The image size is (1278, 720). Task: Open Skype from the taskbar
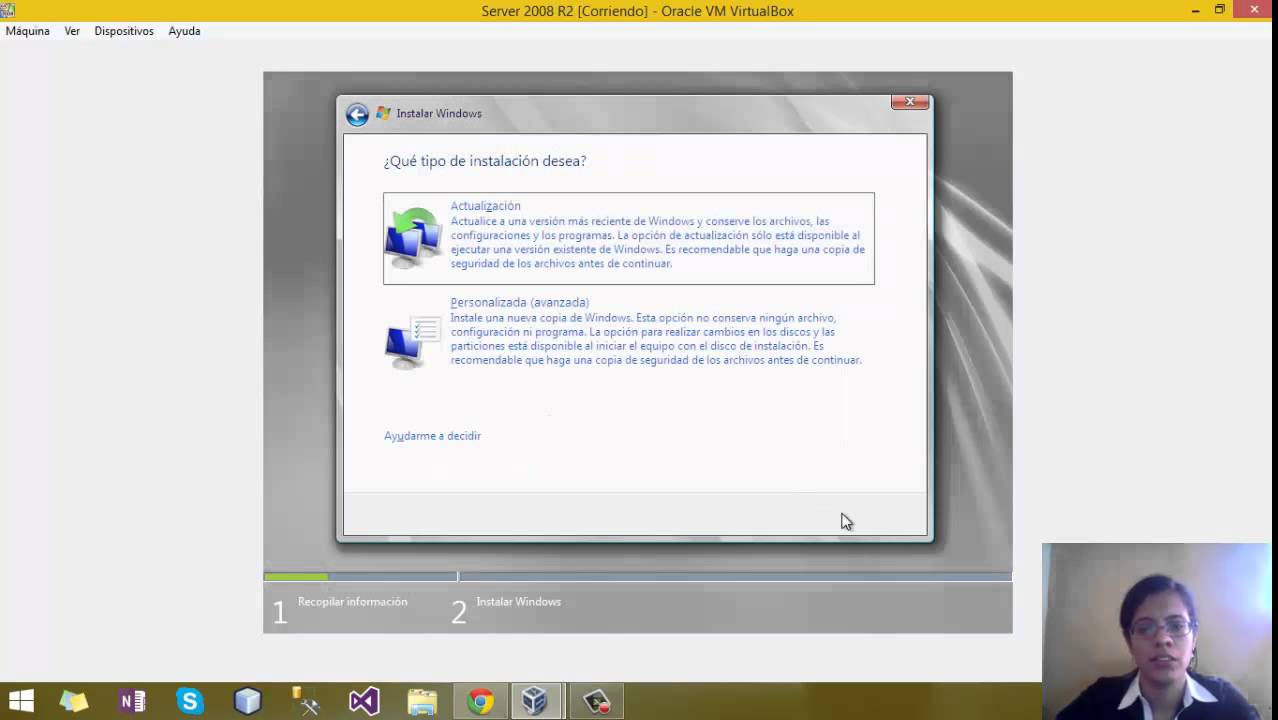[190, 701]
